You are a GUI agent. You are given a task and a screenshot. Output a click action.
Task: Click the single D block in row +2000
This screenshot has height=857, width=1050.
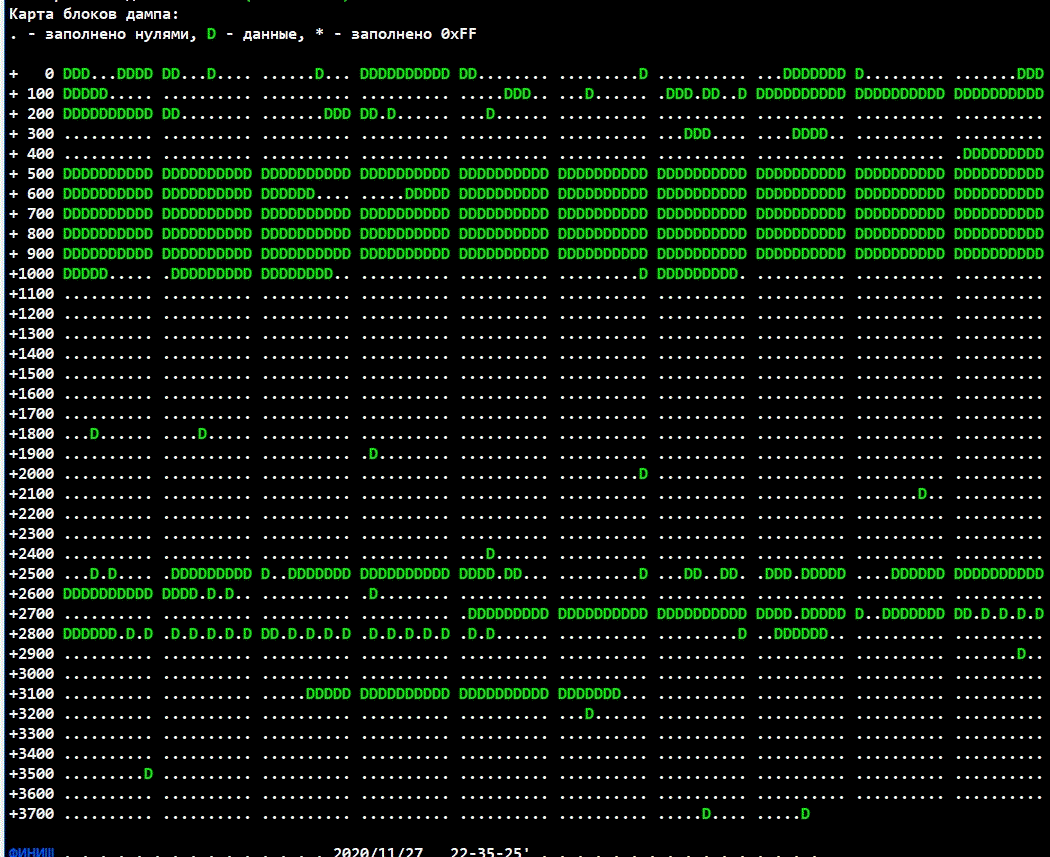(x=643, y=474)
